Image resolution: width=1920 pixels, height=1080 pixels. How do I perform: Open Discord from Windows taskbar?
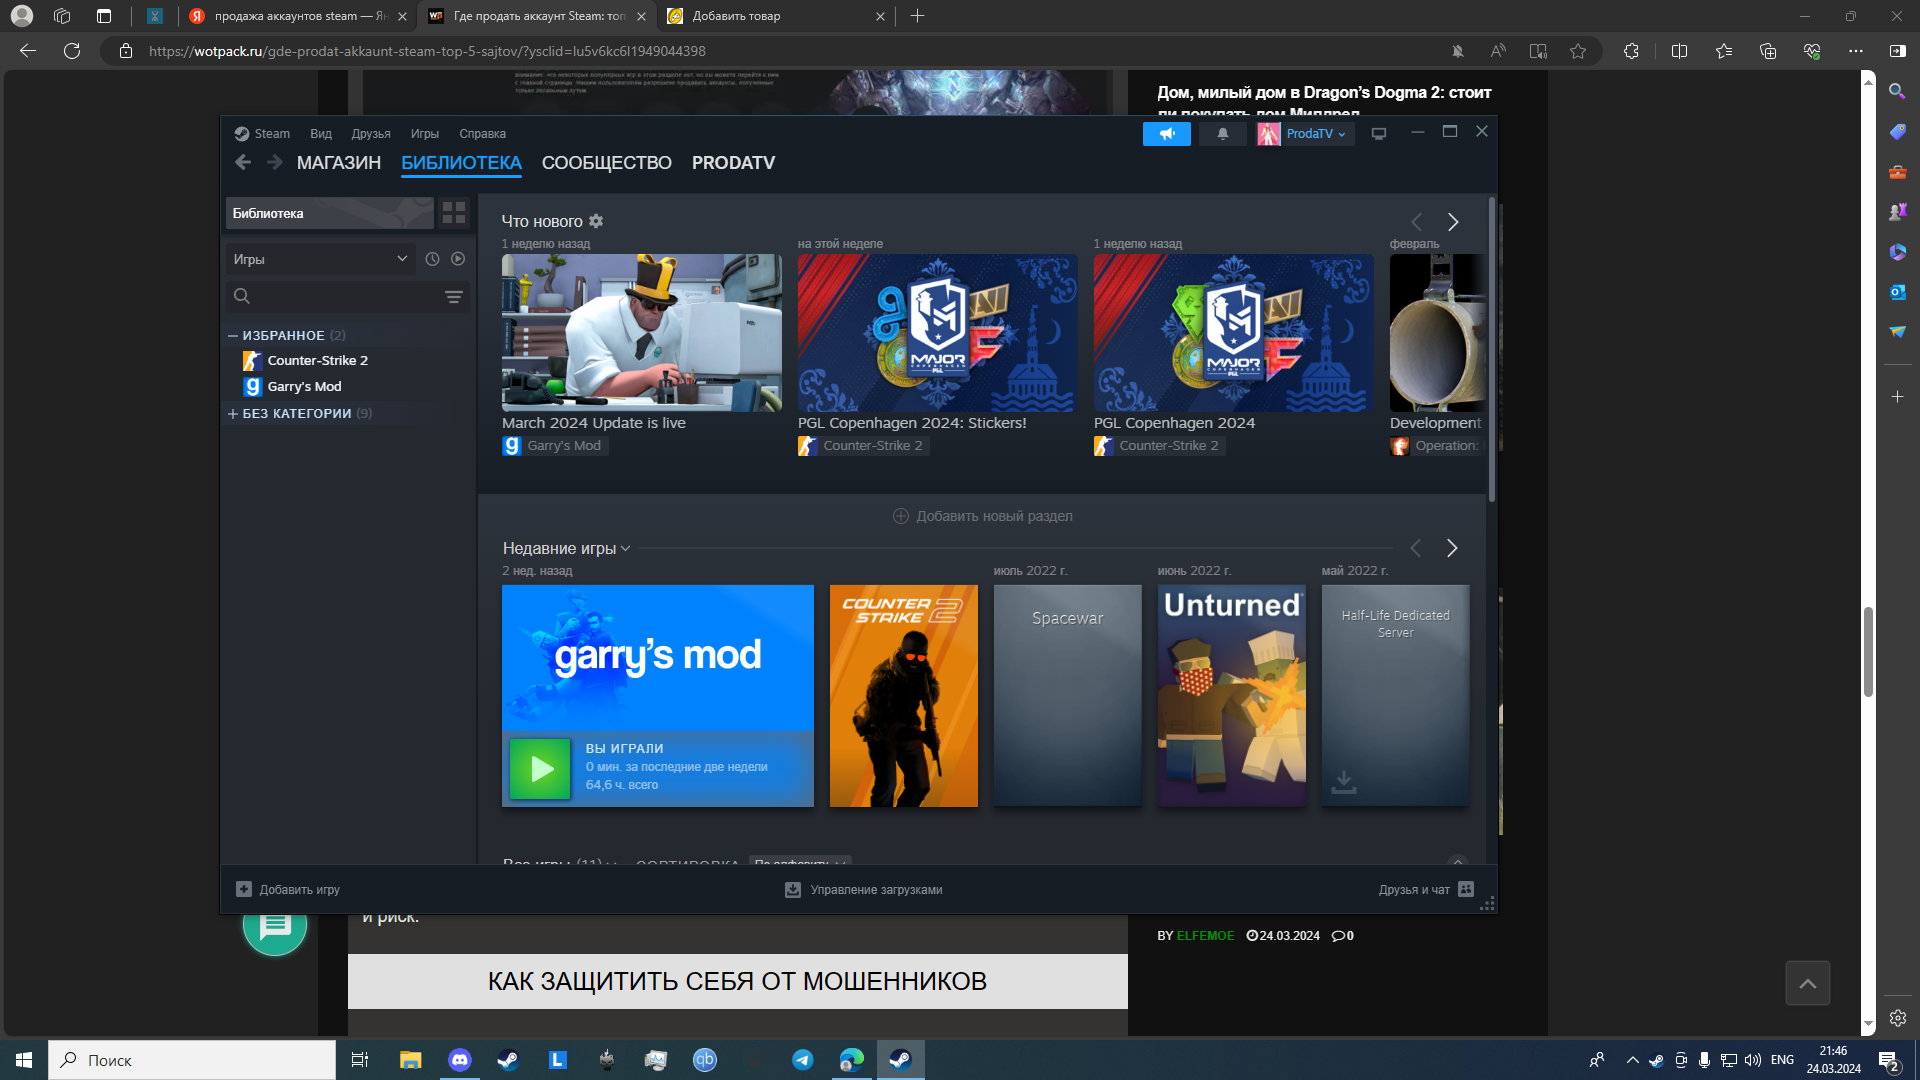(x=459, y=1060)
